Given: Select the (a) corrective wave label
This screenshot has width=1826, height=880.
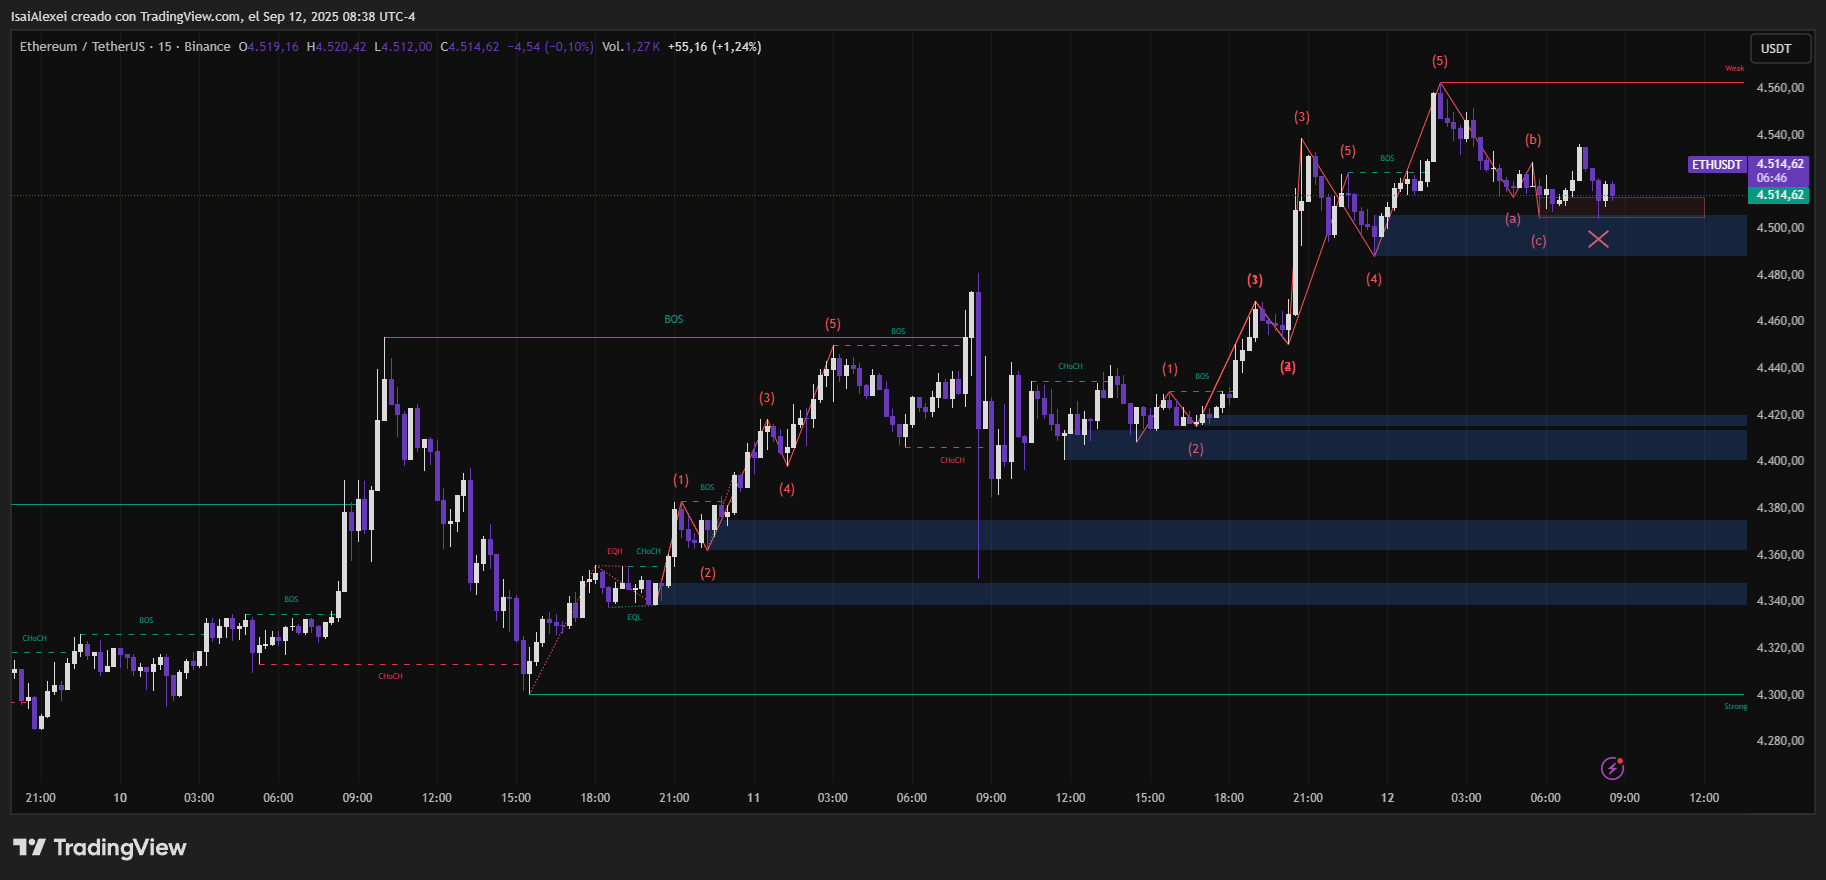Looking at the screenshot, I should tap(1512, 219).
